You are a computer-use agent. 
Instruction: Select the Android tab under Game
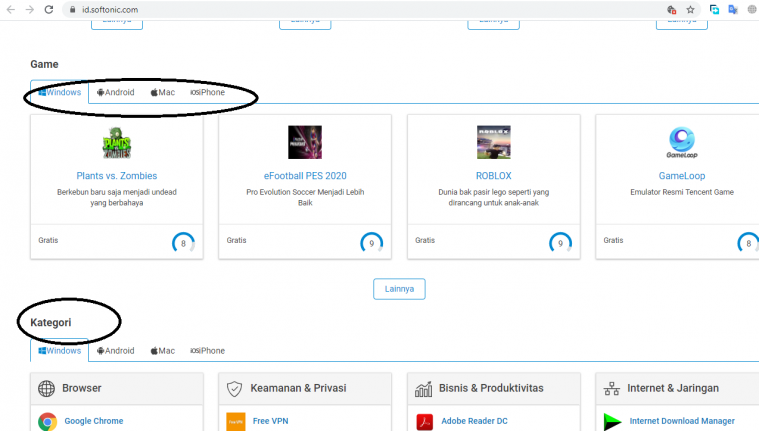click(115, 92)
